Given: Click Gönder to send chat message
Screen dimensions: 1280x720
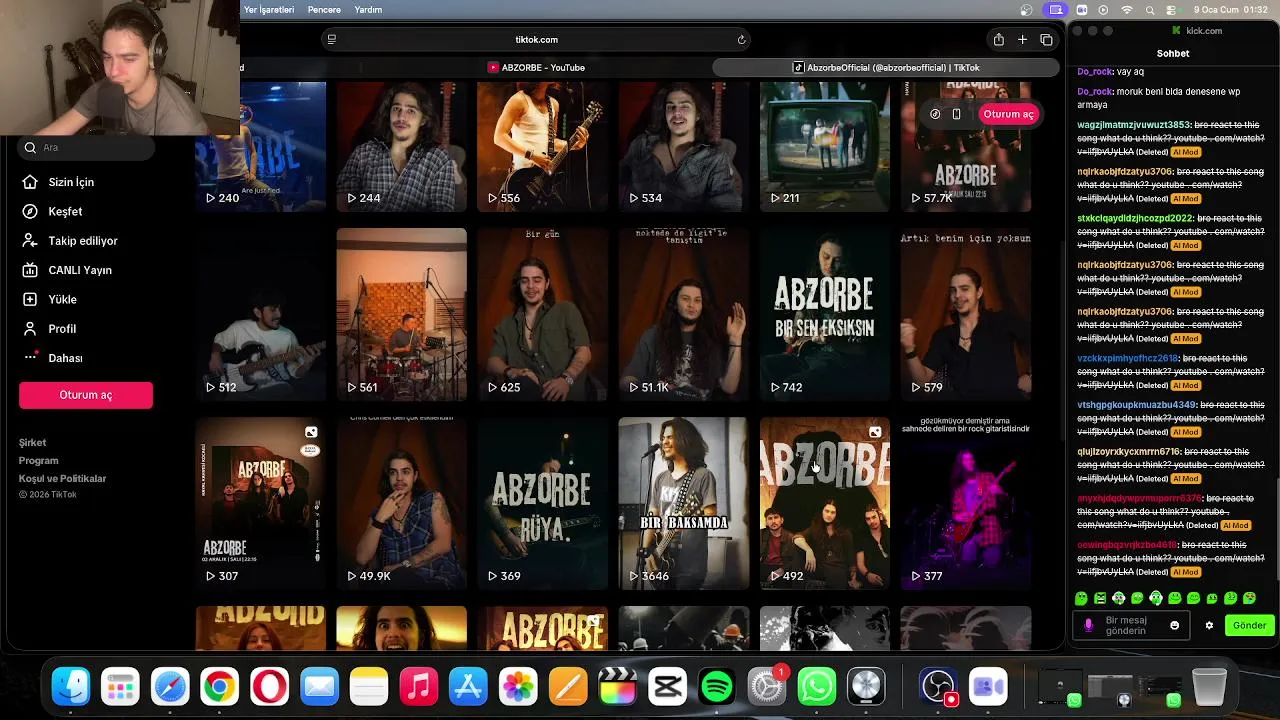Looking at the screenshot, I should point(1249,625).
